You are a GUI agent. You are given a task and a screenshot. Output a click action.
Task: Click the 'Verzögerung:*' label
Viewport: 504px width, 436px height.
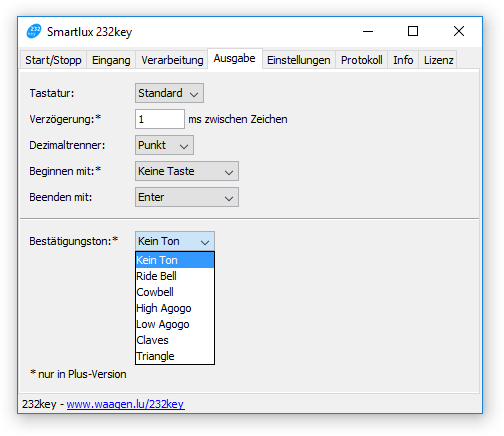(65, 119)
